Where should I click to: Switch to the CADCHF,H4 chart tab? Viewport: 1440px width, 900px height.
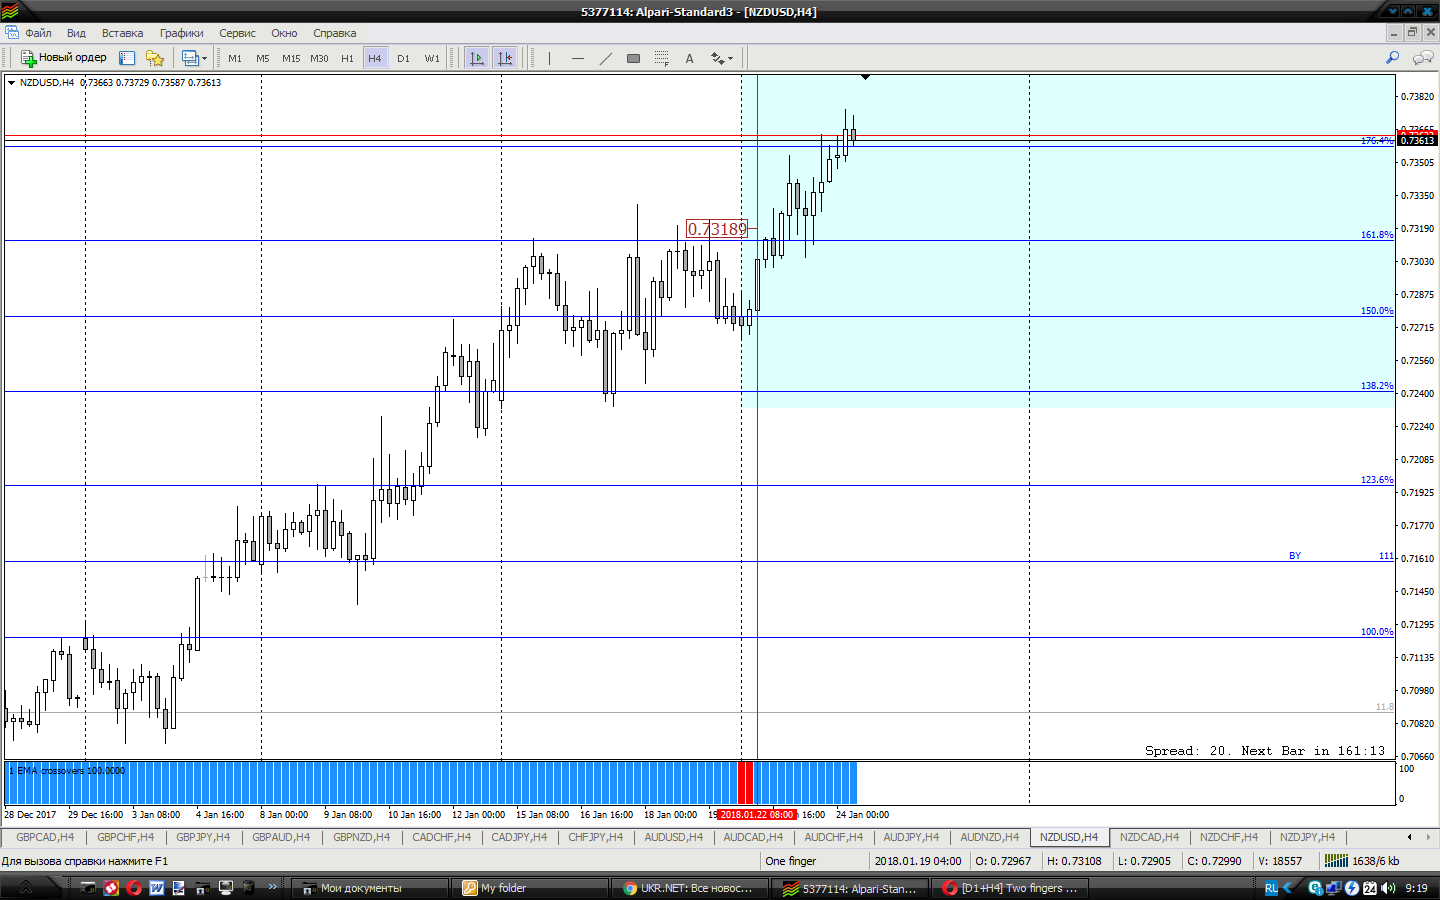pyautogui.click(x=441, y=837)
